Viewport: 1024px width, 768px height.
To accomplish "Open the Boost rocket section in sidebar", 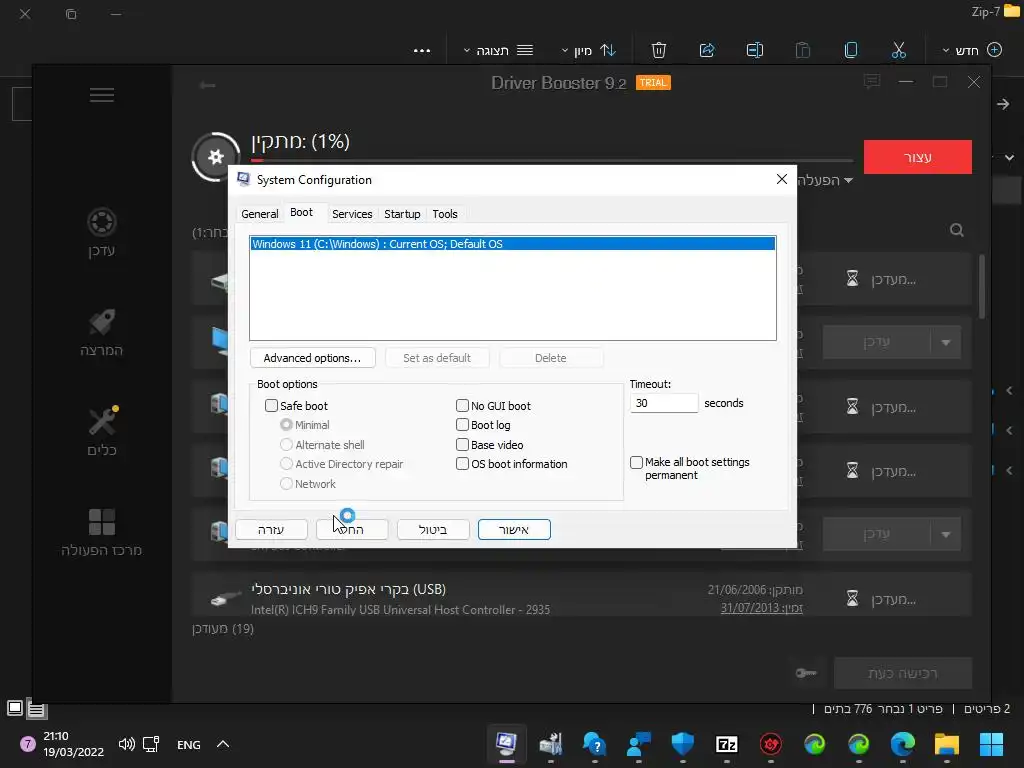I will pyautogui.click(x=102, y=332).
